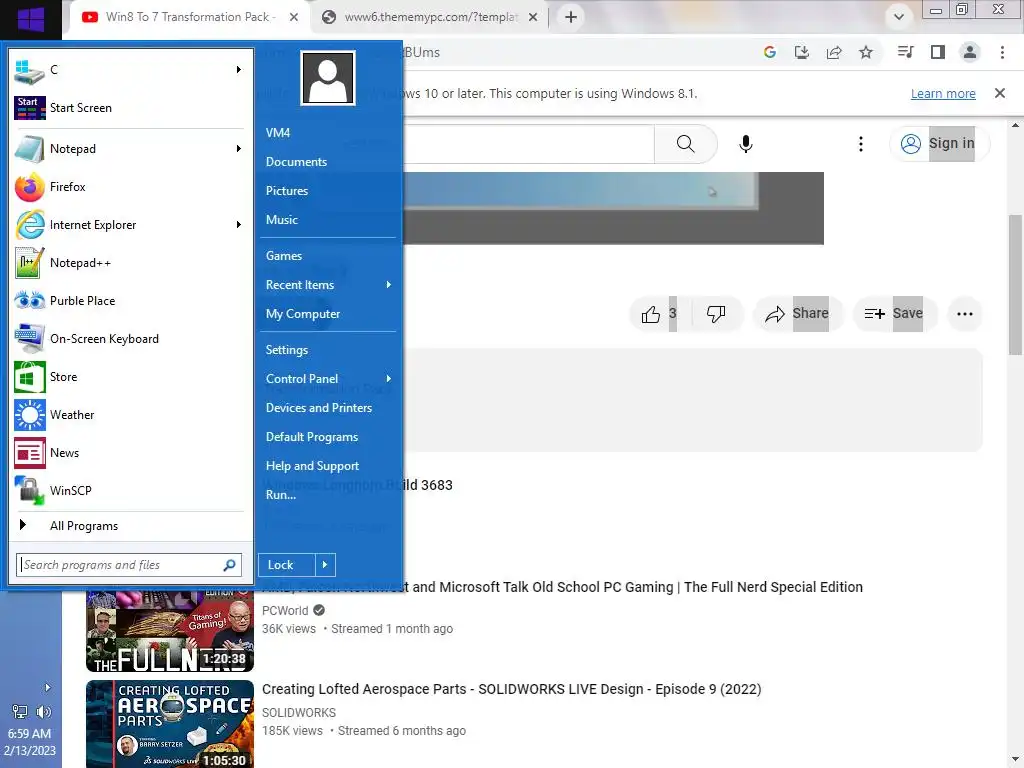1024x768 pixels.
Task: Click YouTube Sign in button
Action: tap(939, 144)
